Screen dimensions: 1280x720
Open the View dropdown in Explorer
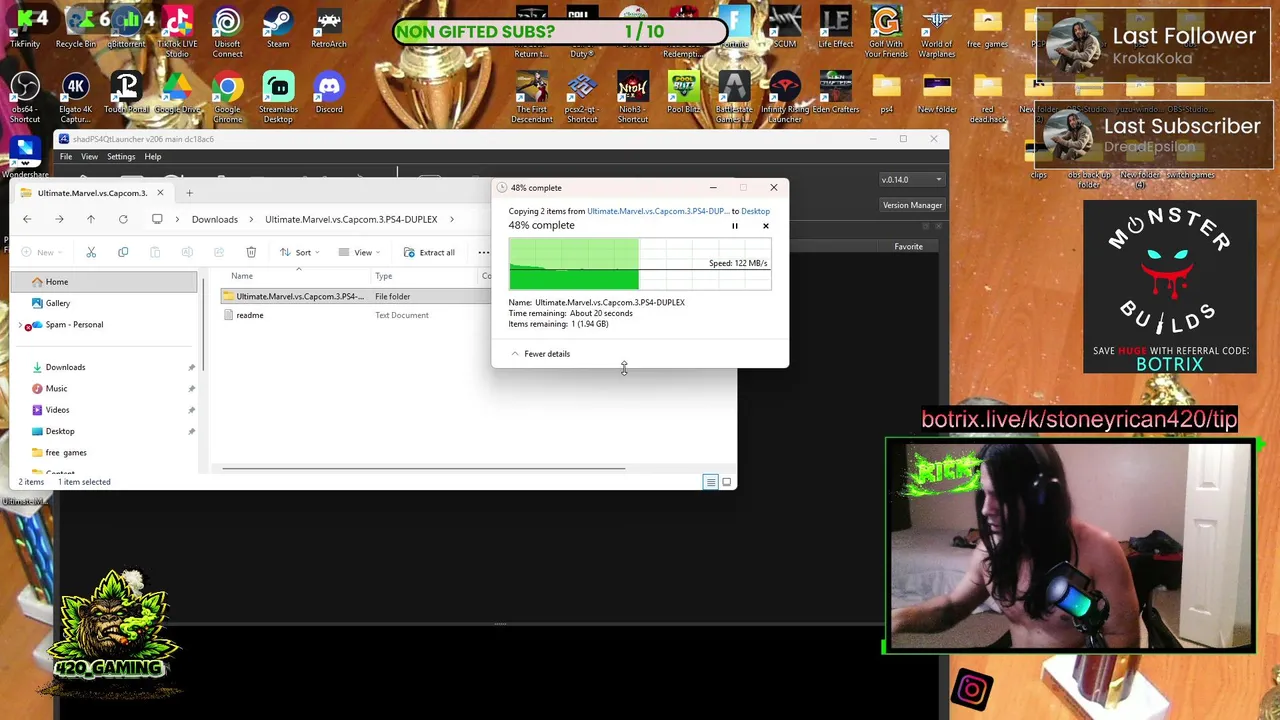point(360,252)
